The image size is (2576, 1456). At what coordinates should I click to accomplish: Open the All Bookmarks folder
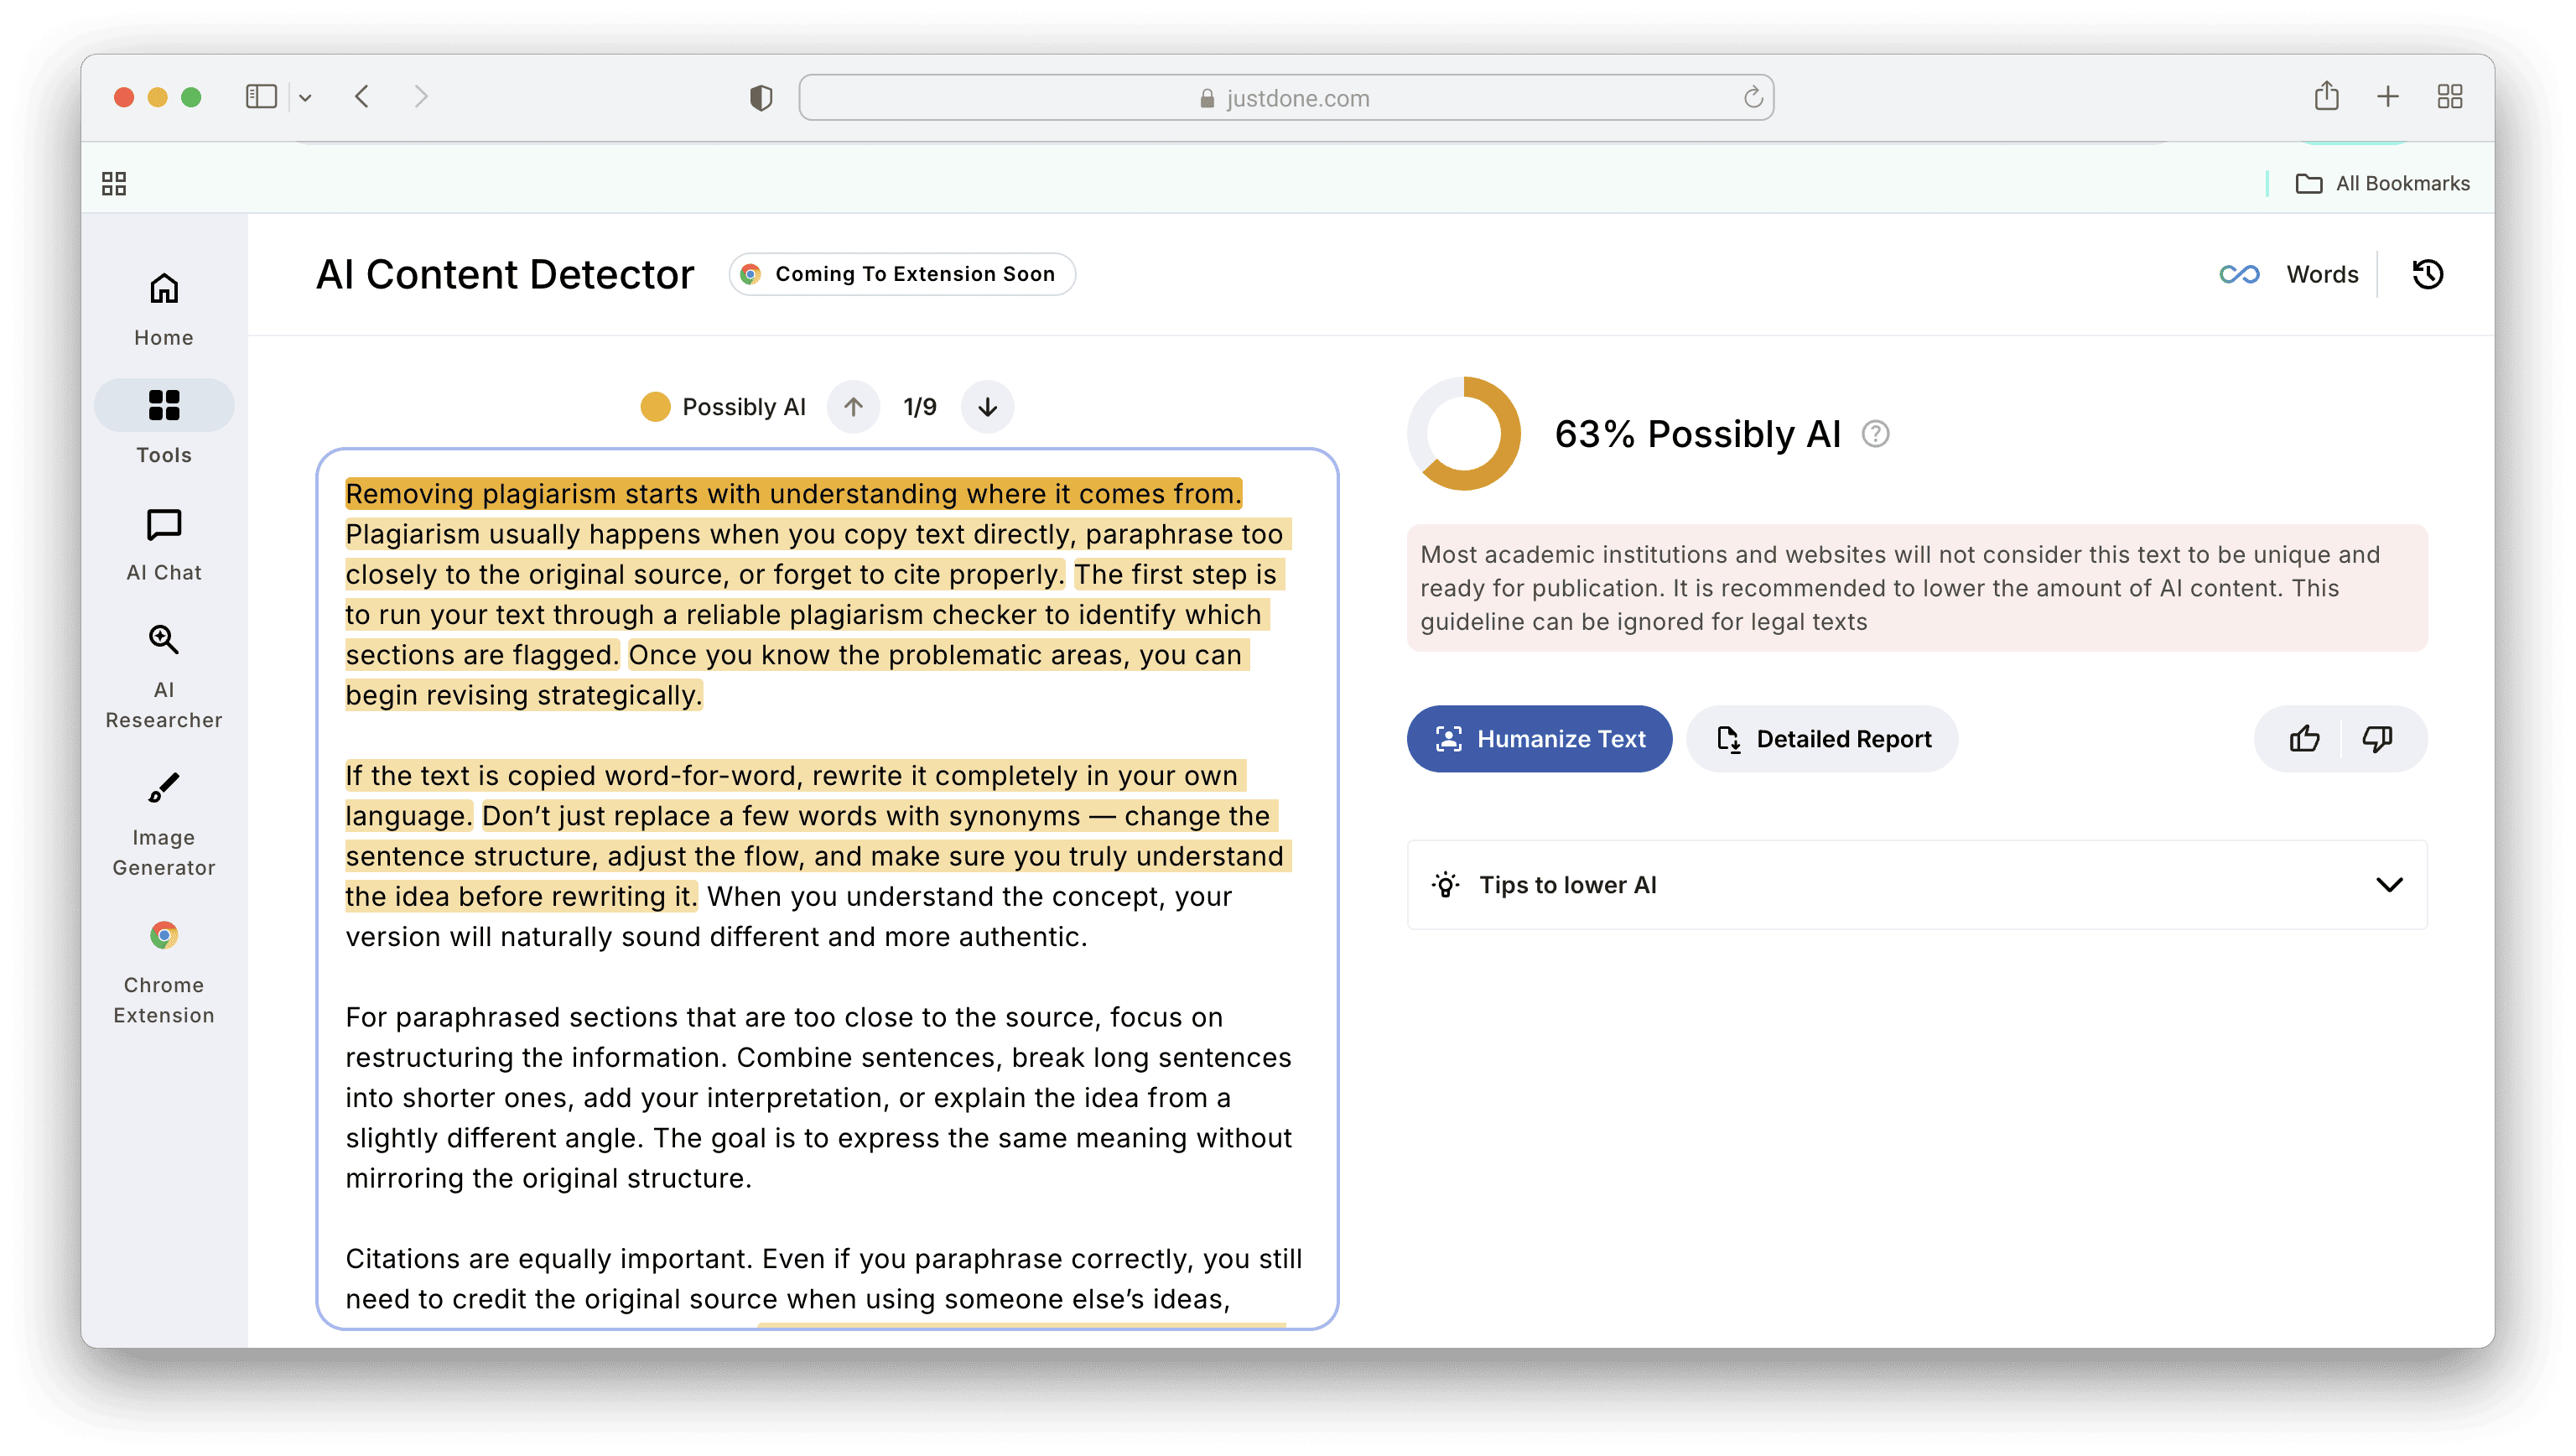[2382, 184]
